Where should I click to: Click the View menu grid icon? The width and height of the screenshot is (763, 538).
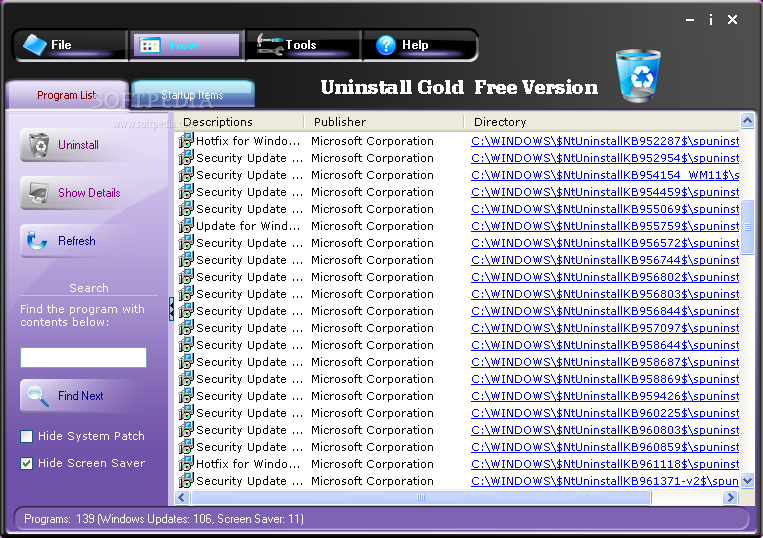(x=150, y=46)
